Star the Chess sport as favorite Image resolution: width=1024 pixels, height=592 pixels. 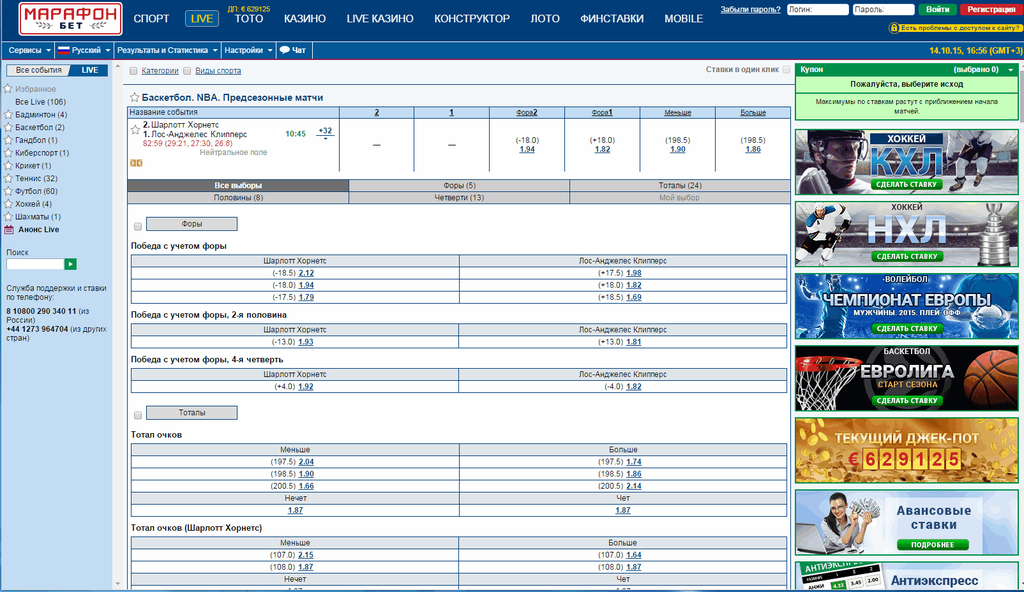click(x=8, y=216)
